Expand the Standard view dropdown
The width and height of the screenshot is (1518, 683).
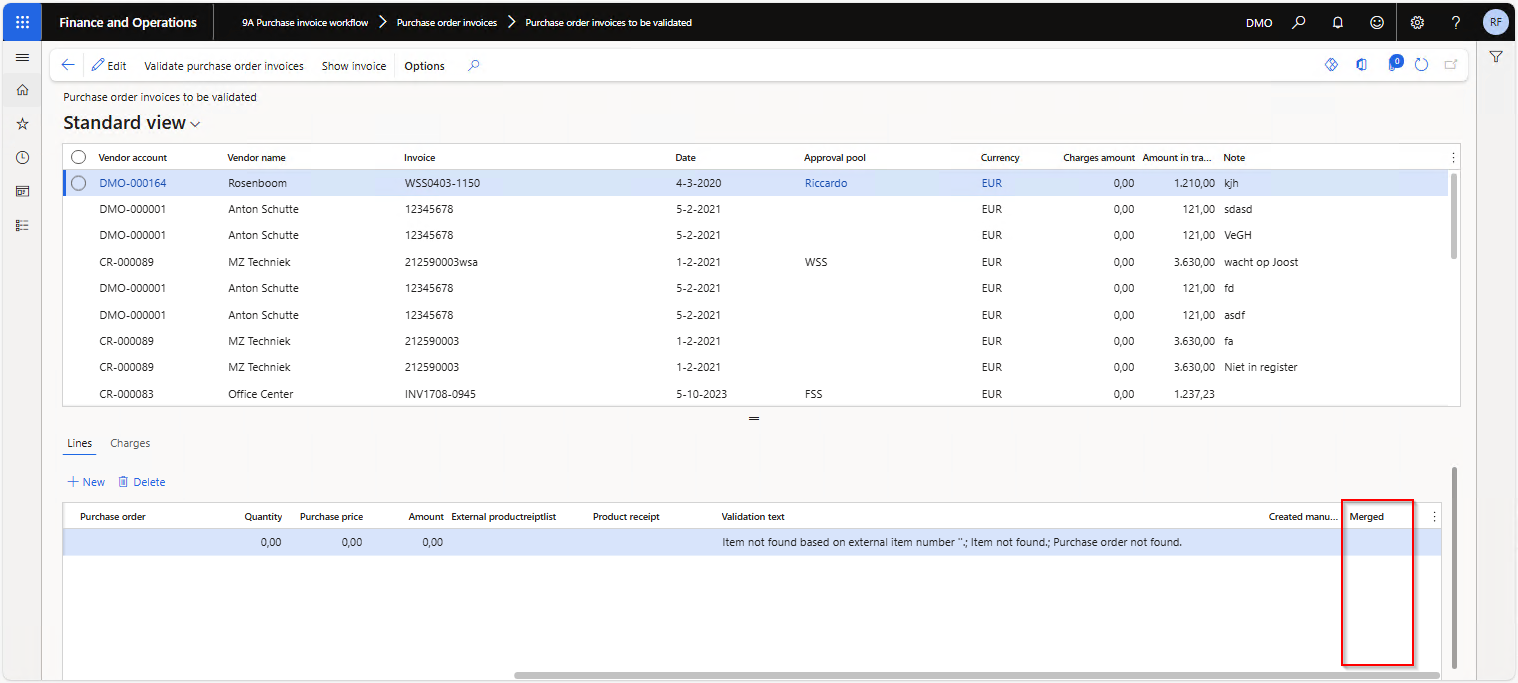pyautogui.click(x=195, y=124)
